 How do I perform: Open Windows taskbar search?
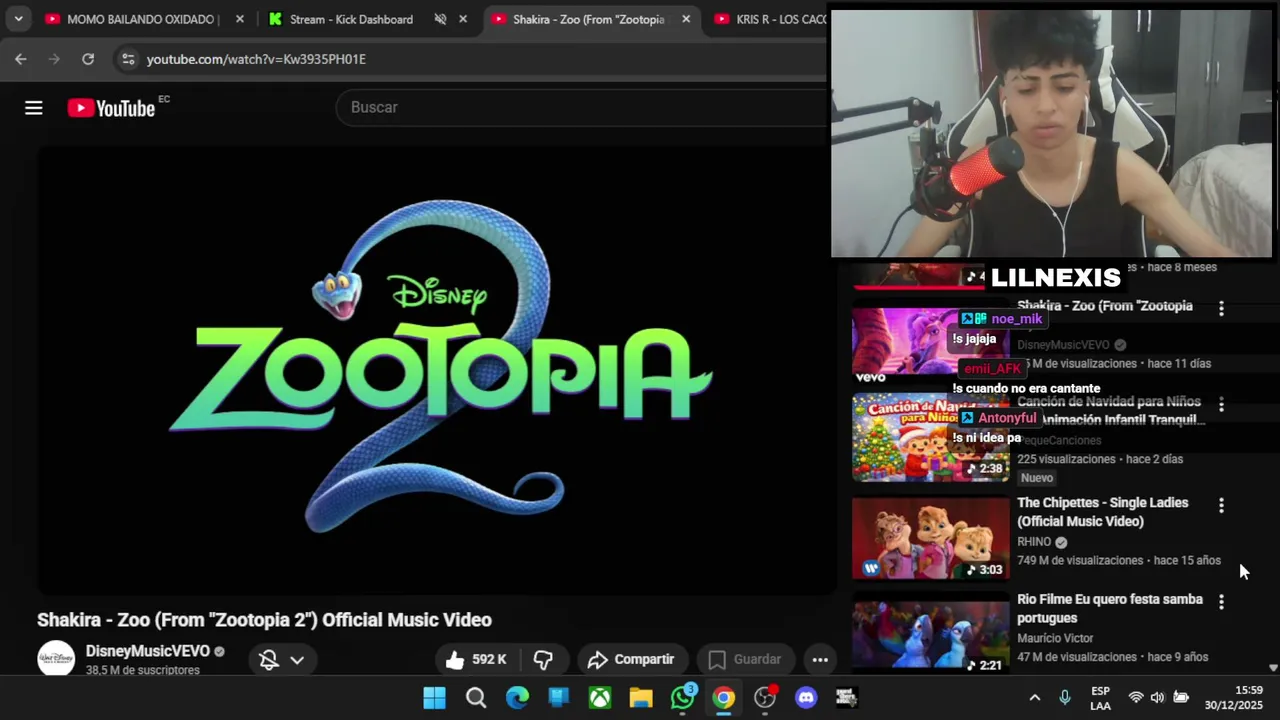pyautogui.click(x=476, y=698)
